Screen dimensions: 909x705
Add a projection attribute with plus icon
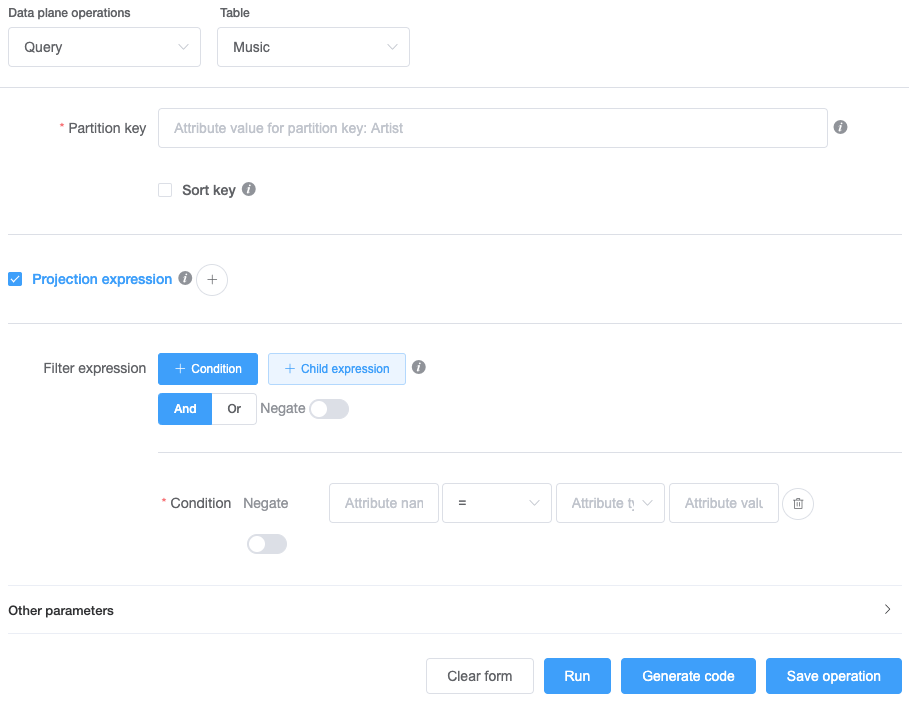(212, 280)
